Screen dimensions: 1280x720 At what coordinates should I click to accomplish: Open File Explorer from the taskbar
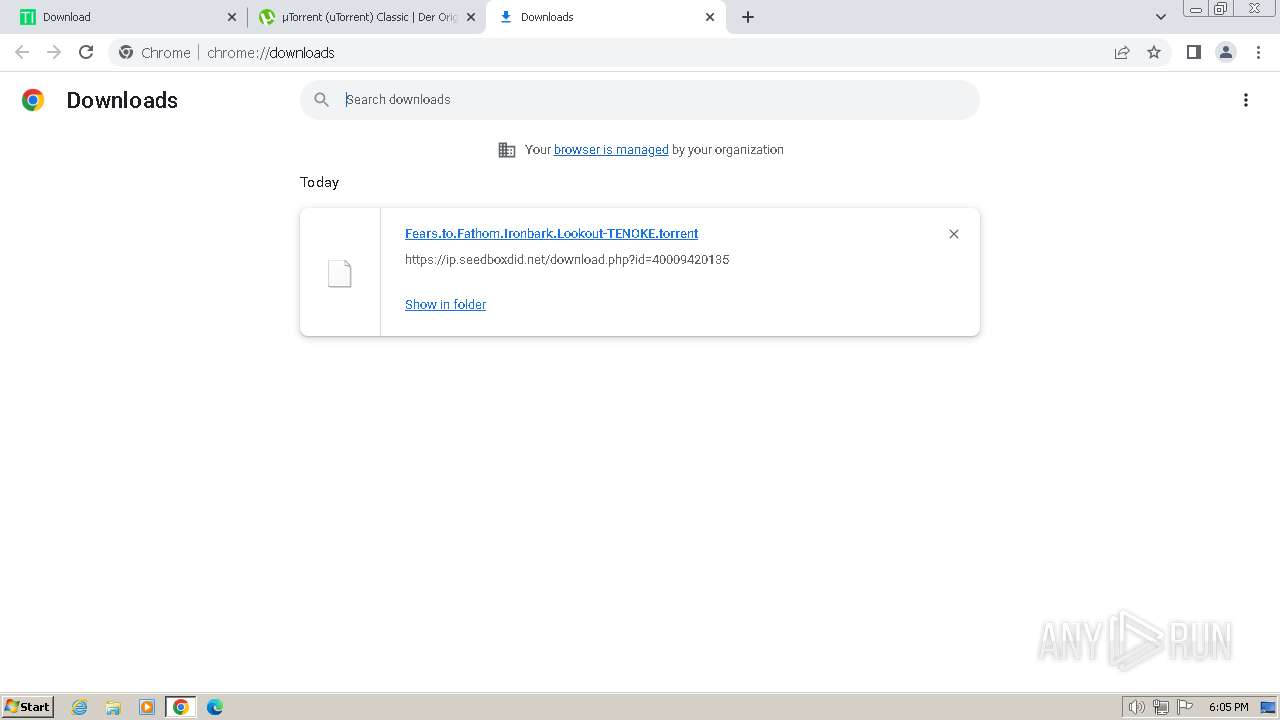pos(113,707)
